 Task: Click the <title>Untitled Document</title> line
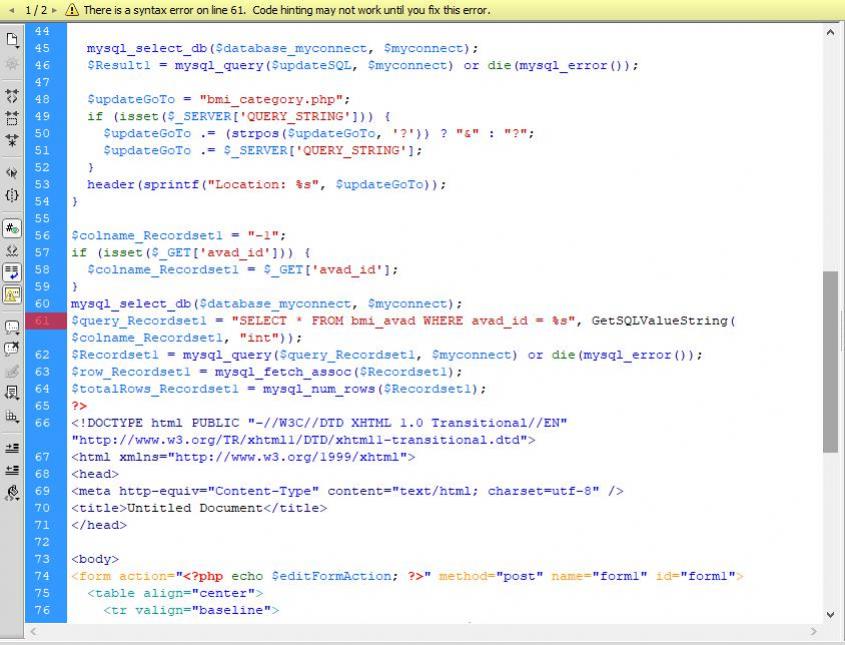199,508
